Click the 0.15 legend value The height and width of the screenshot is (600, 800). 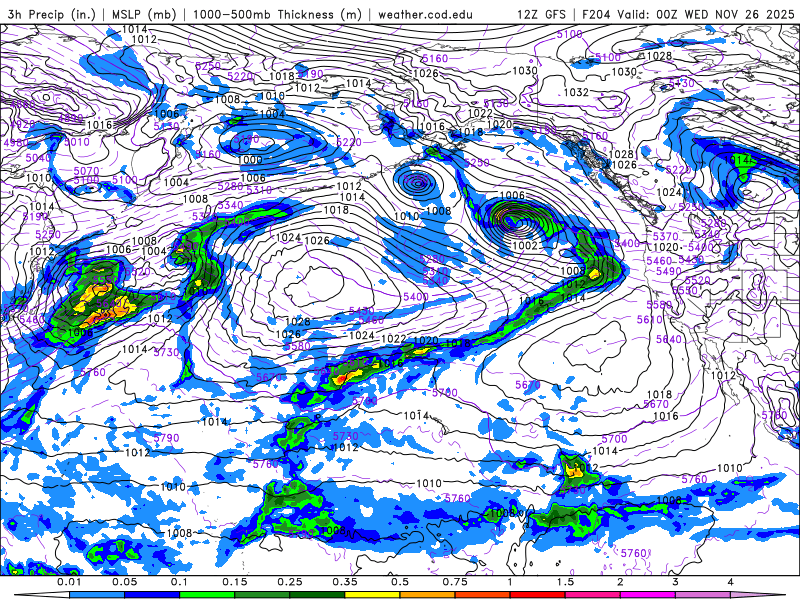[235, 582]
